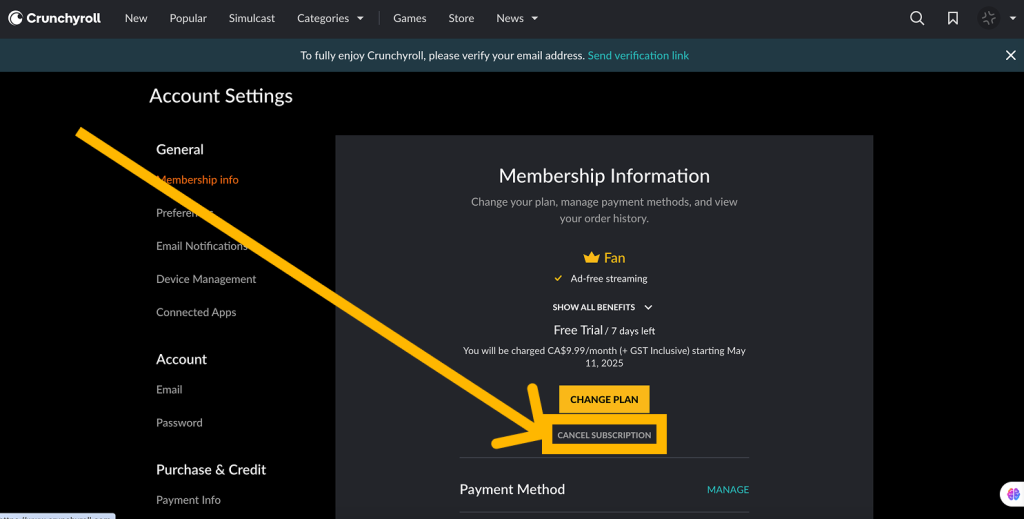1024x519 pixels.
Task: Open the search magnifier icon
Action: point(917,18)
